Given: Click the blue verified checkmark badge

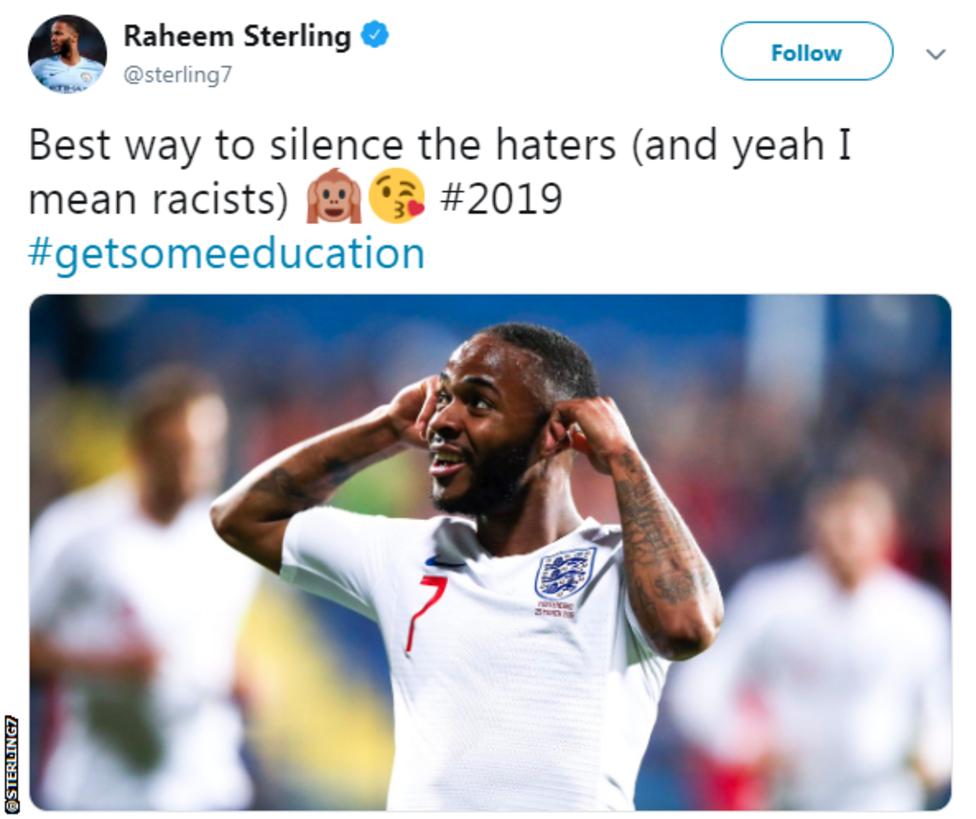Looking at the screenshot, I should (375, 34).
